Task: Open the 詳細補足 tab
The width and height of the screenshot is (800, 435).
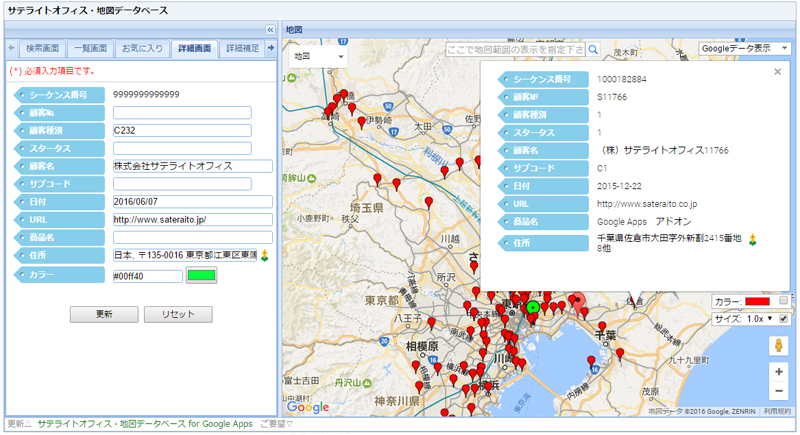Action: (242, 48)
